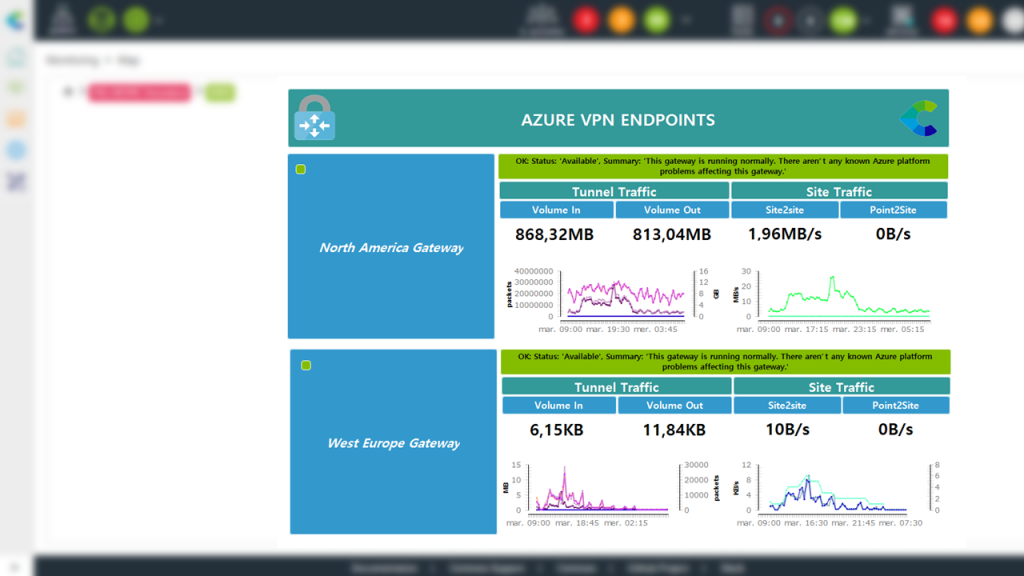
Task: Click West Europe Tunnel Traffic header
Action: [x=616, y=387]
